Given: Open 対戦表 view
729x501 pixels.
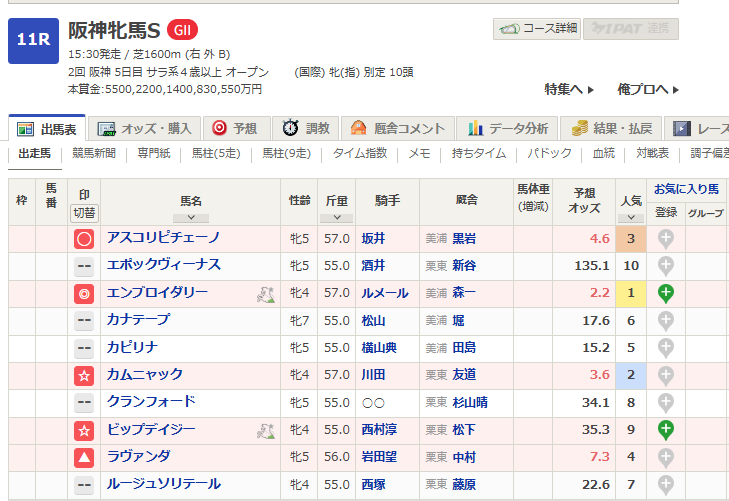Looking at the screenshot, I should click(x=652, y=153).
